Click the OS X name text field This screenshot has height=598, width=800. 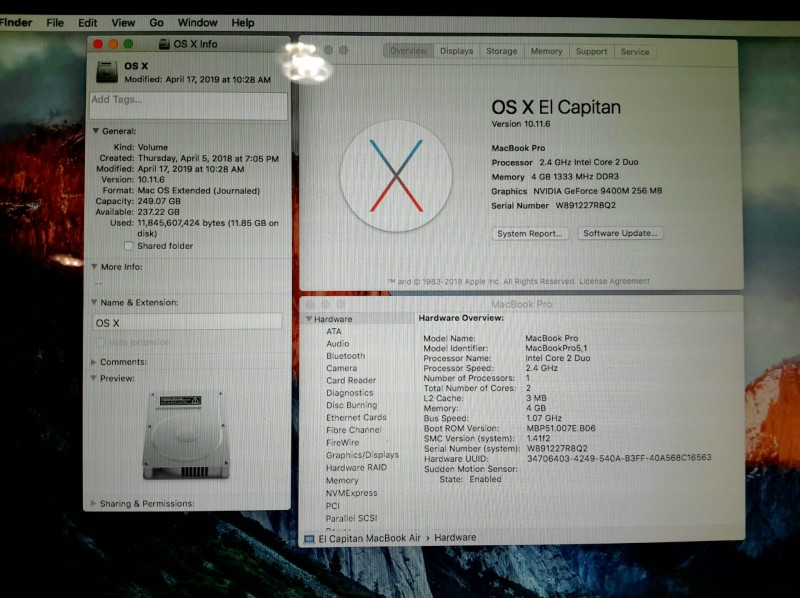point(187,322)
